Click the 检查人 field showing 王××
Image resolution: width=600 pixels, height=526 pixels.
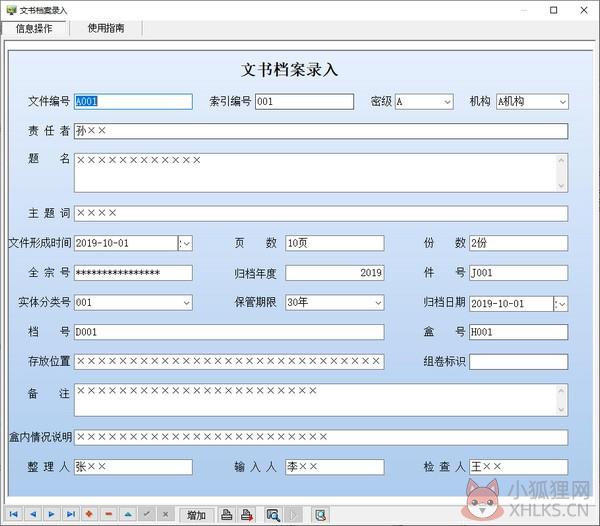pos(518,467)
